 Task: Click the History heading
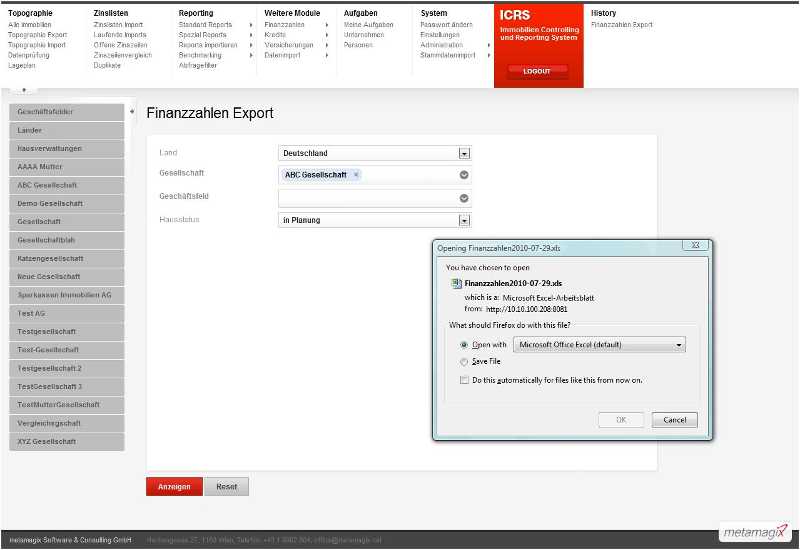click(x=603, y=13)
